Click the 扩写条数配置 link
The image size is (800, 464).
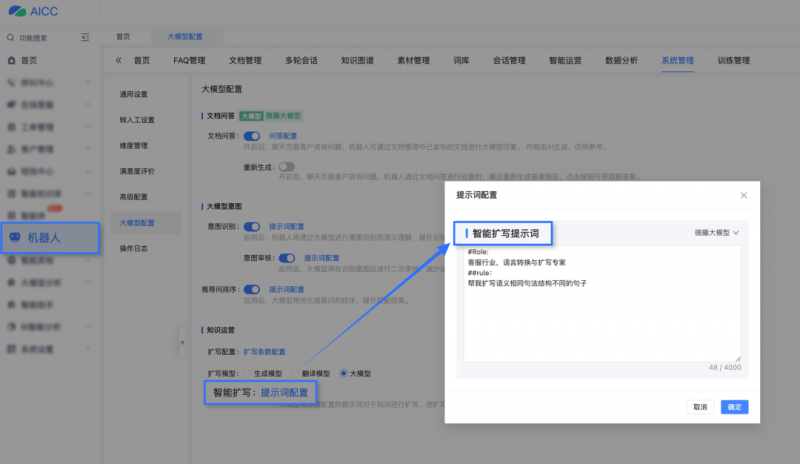pyautogui.click(x=265, y=352)
